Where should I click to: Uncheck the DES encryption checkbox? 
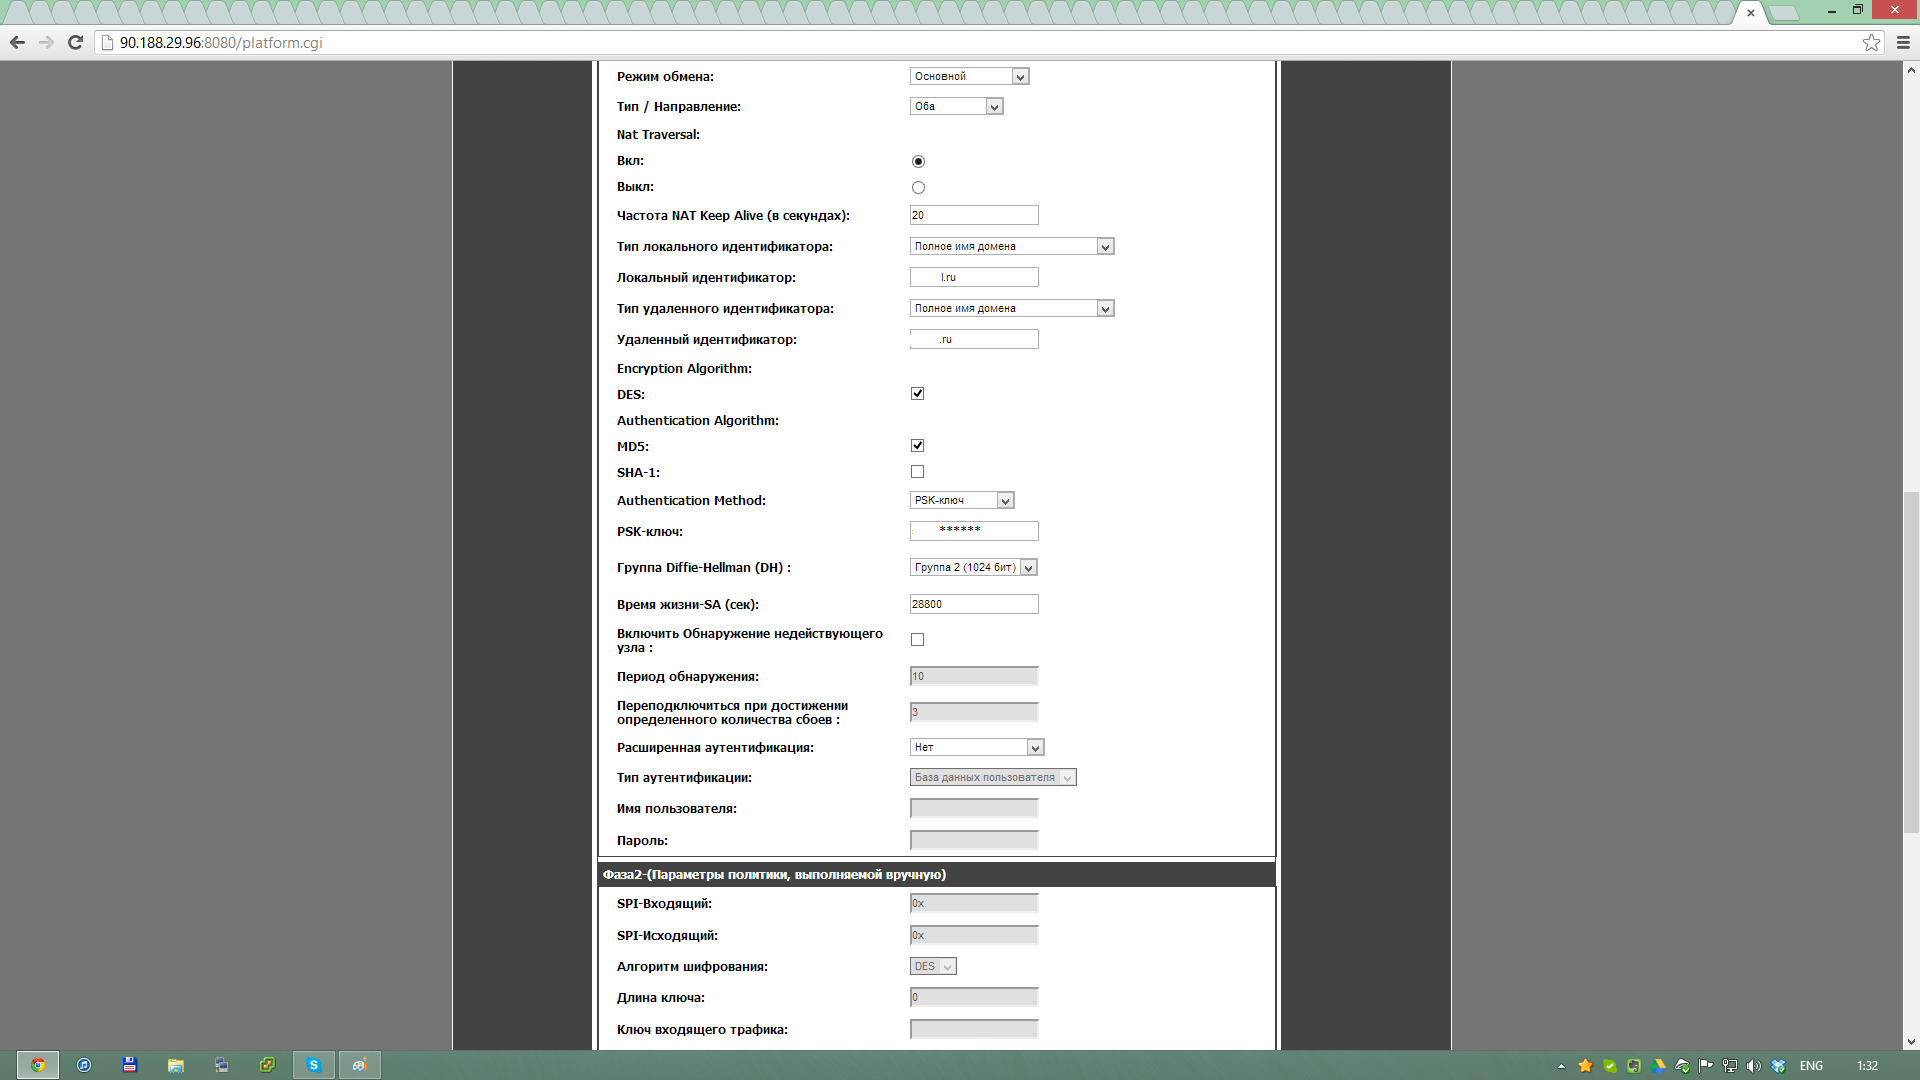tap(917, 394)
